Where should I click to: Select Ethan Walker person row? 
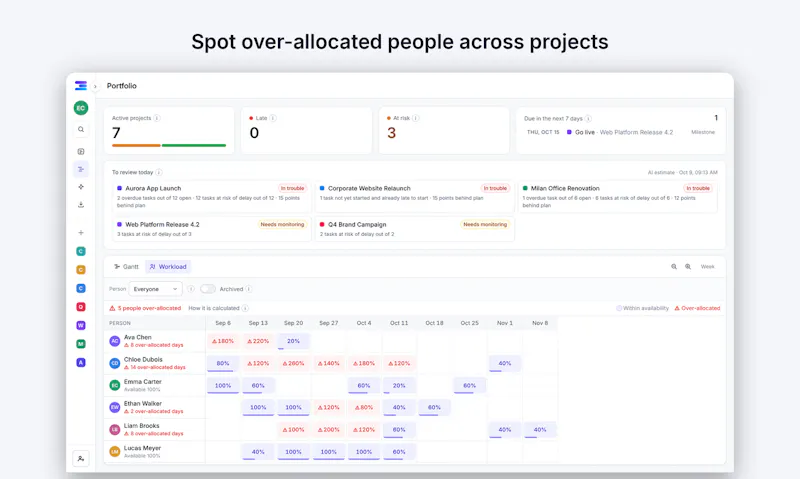pos(155,407)
